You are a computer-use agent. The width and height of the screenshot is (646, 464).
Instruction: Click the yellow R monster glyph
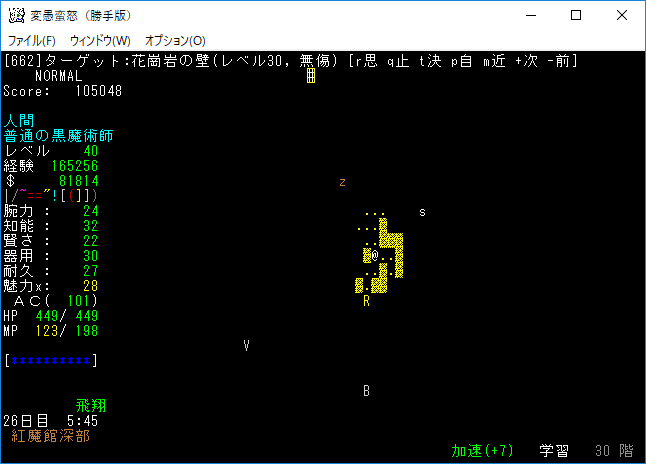click(x=367, y=301)
